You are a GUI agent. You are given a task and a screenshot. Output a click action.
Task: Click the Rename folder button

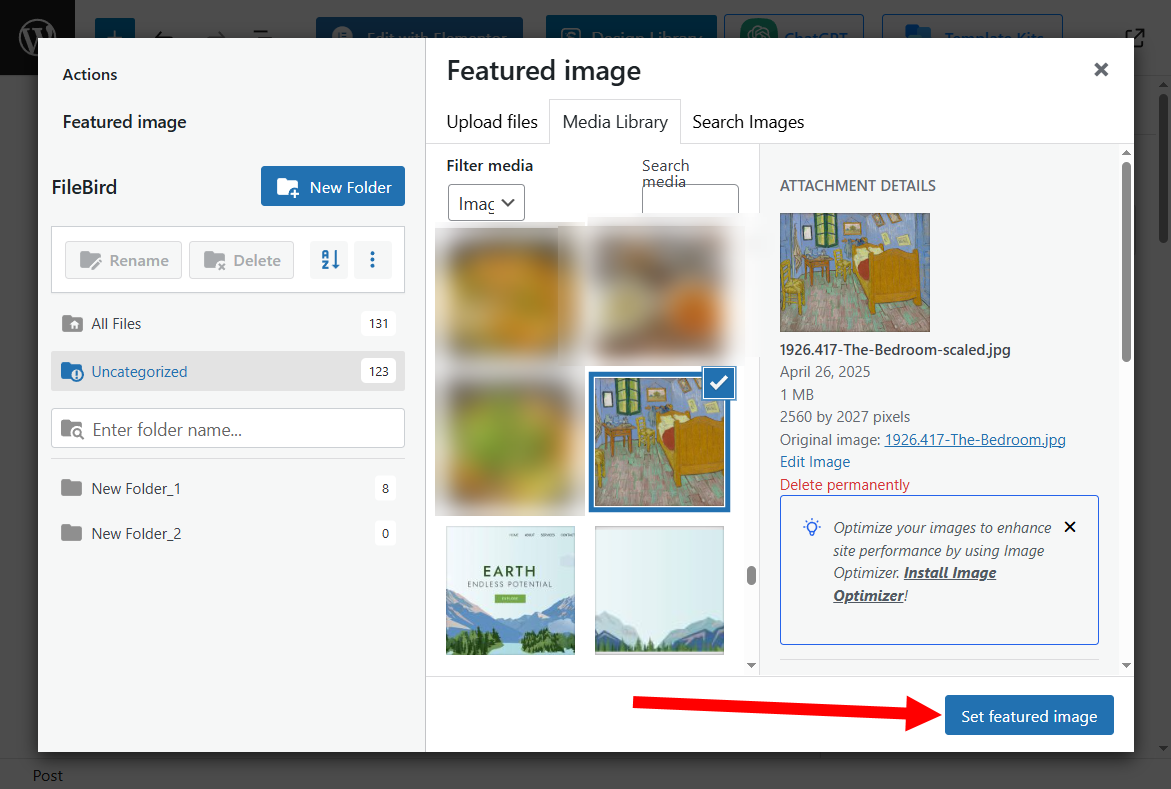tap(123, 260)
